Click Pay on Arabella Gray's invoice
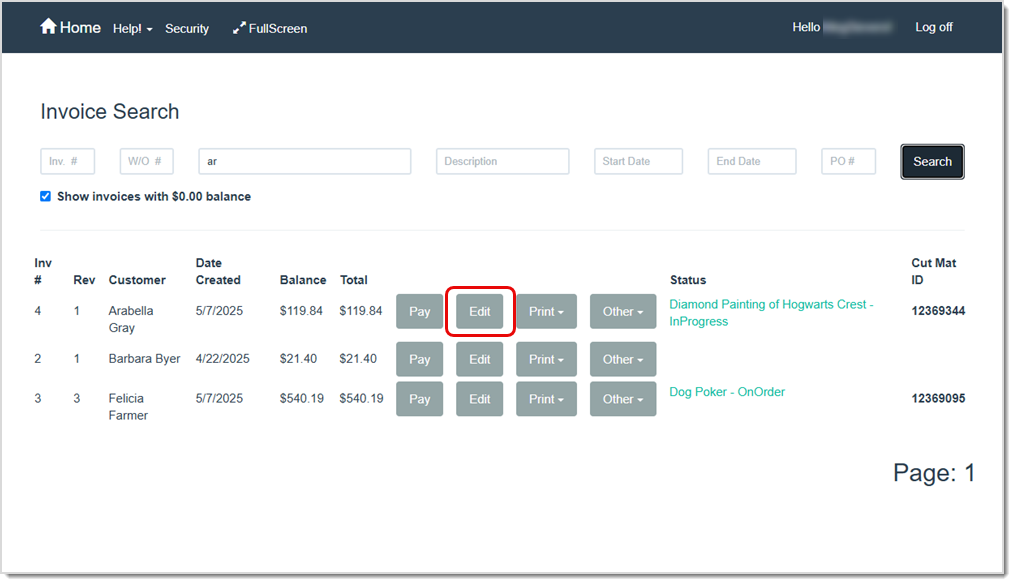1014x584 pixels. click(x=419, y=311)
